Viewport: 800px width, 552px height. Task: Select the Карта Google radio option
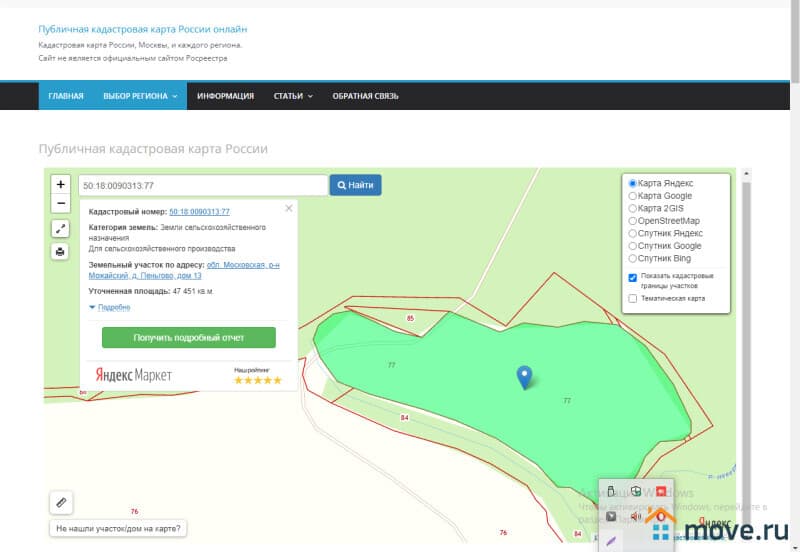(x=632, y=196)
